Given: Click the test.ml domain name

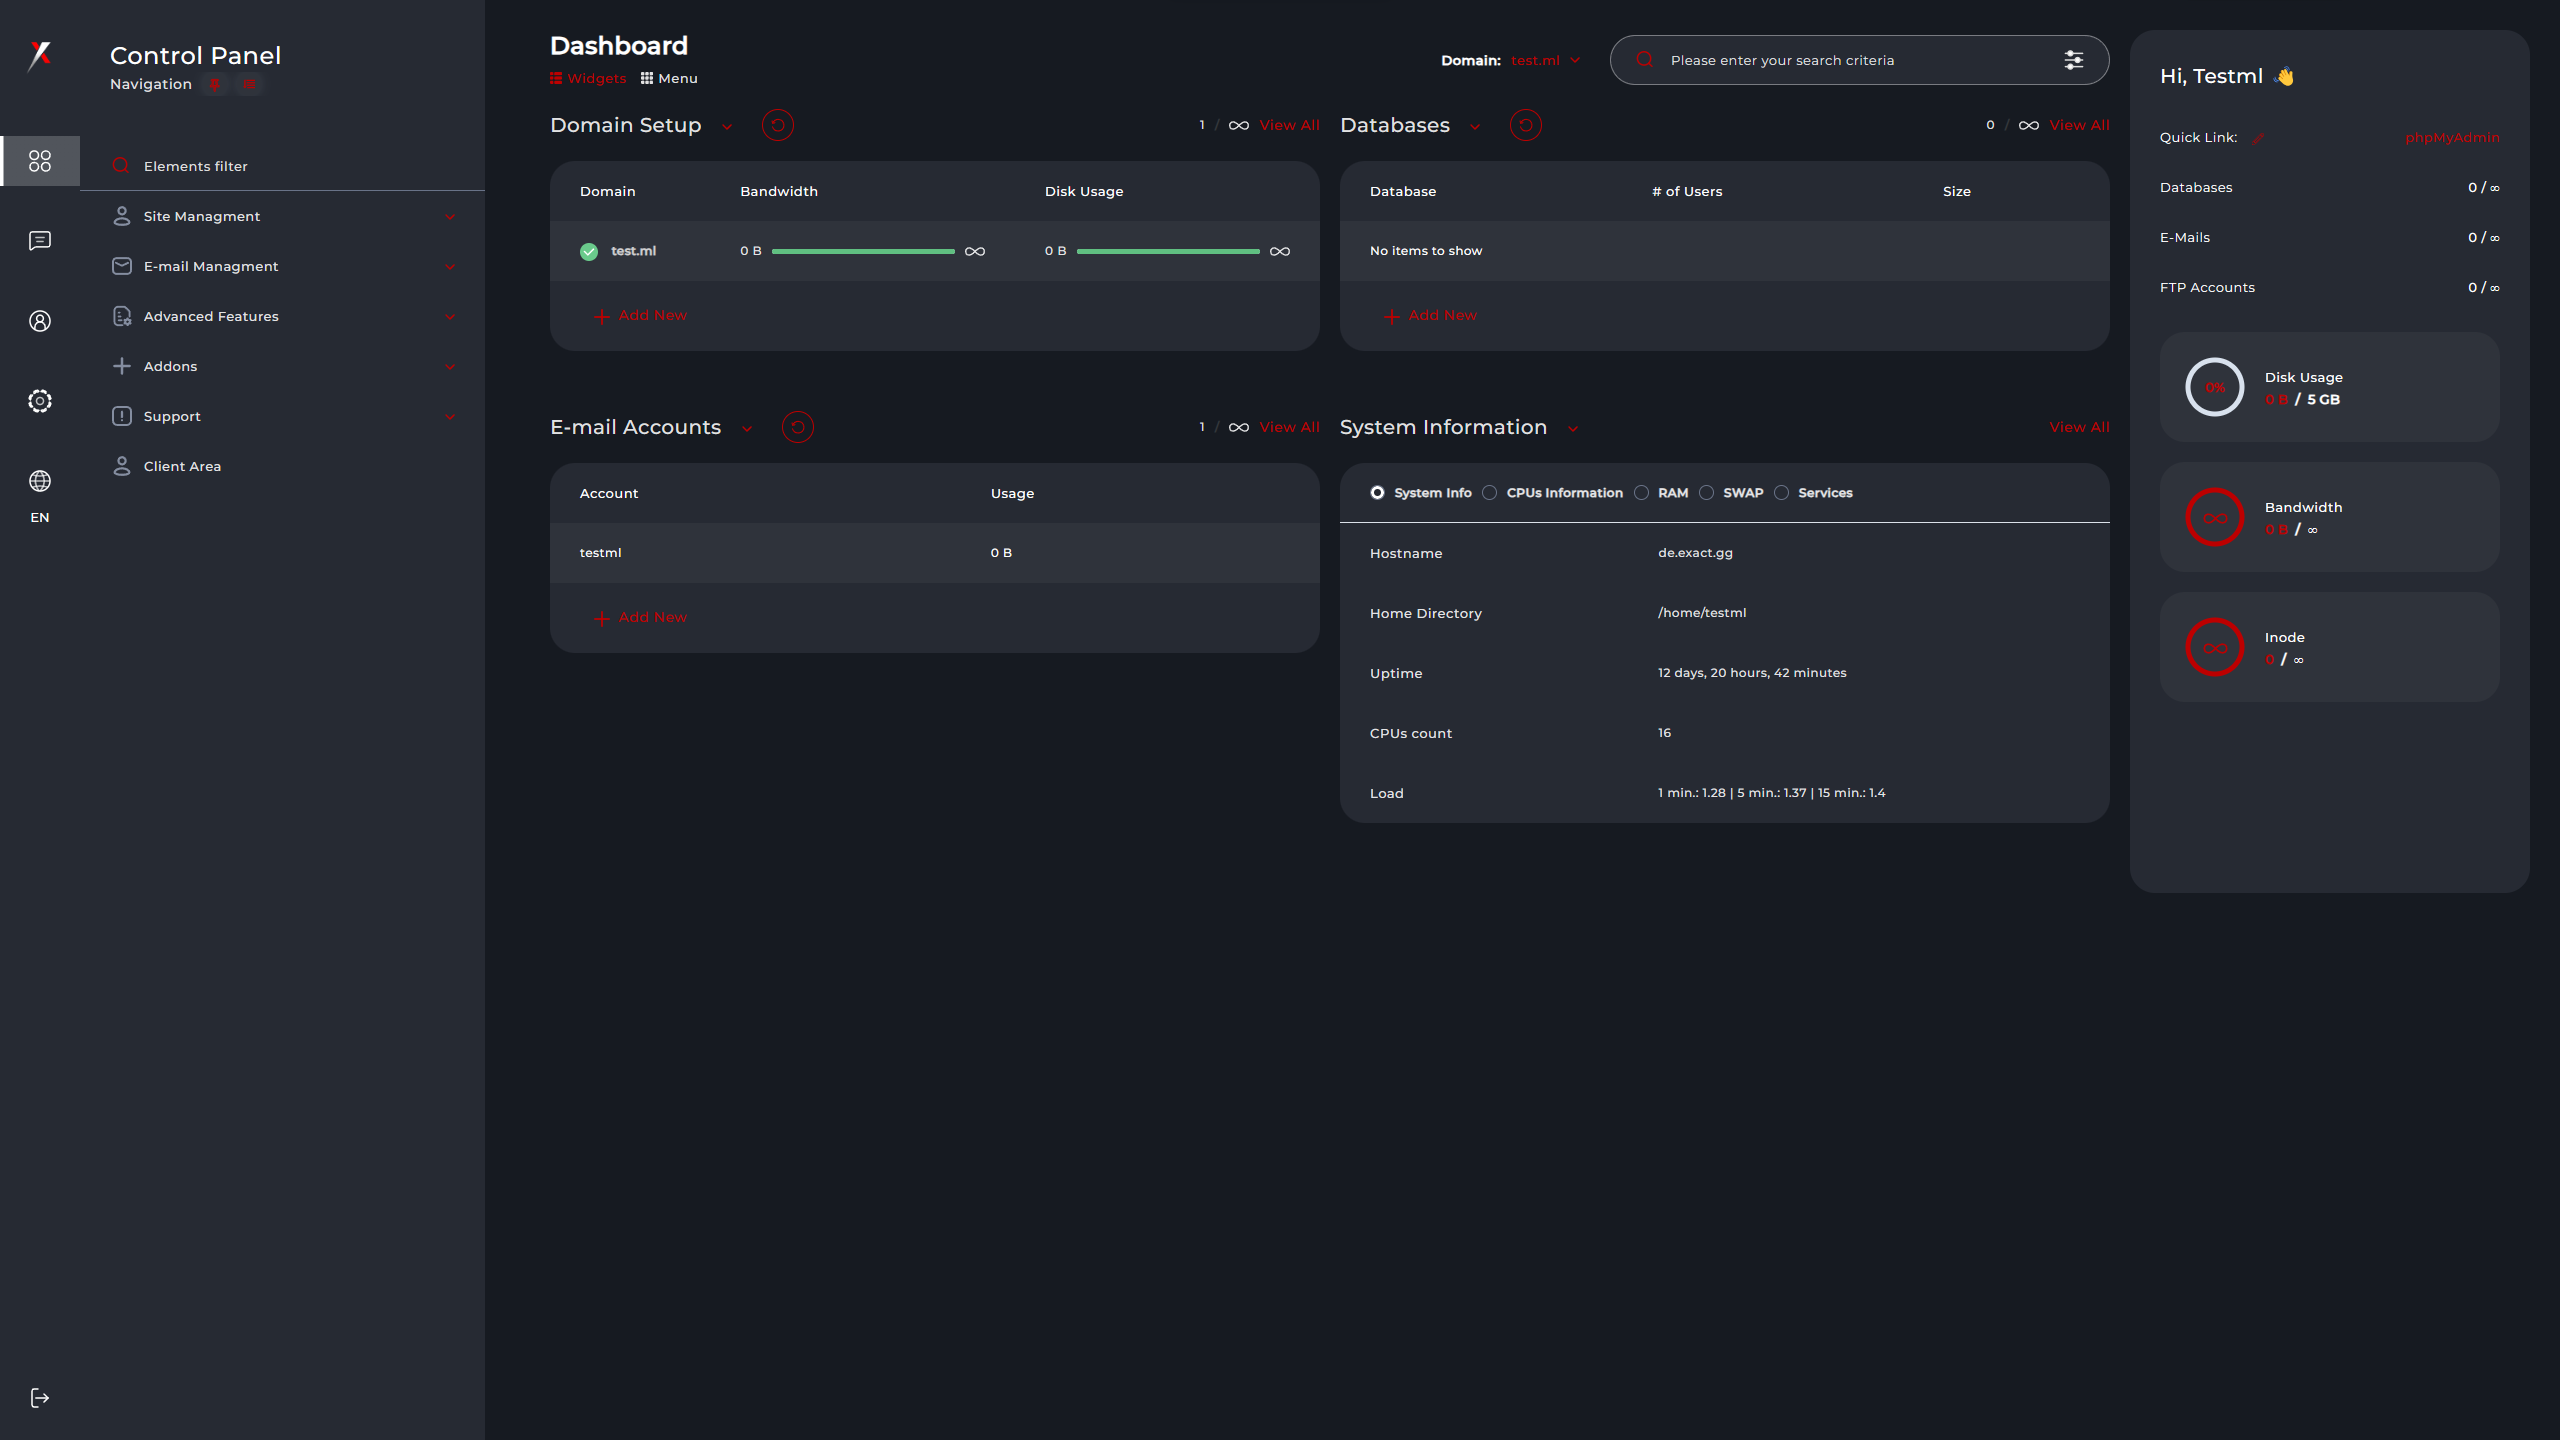Looking at the screenshot, I should pyautogui.click(x=634, y=251).
